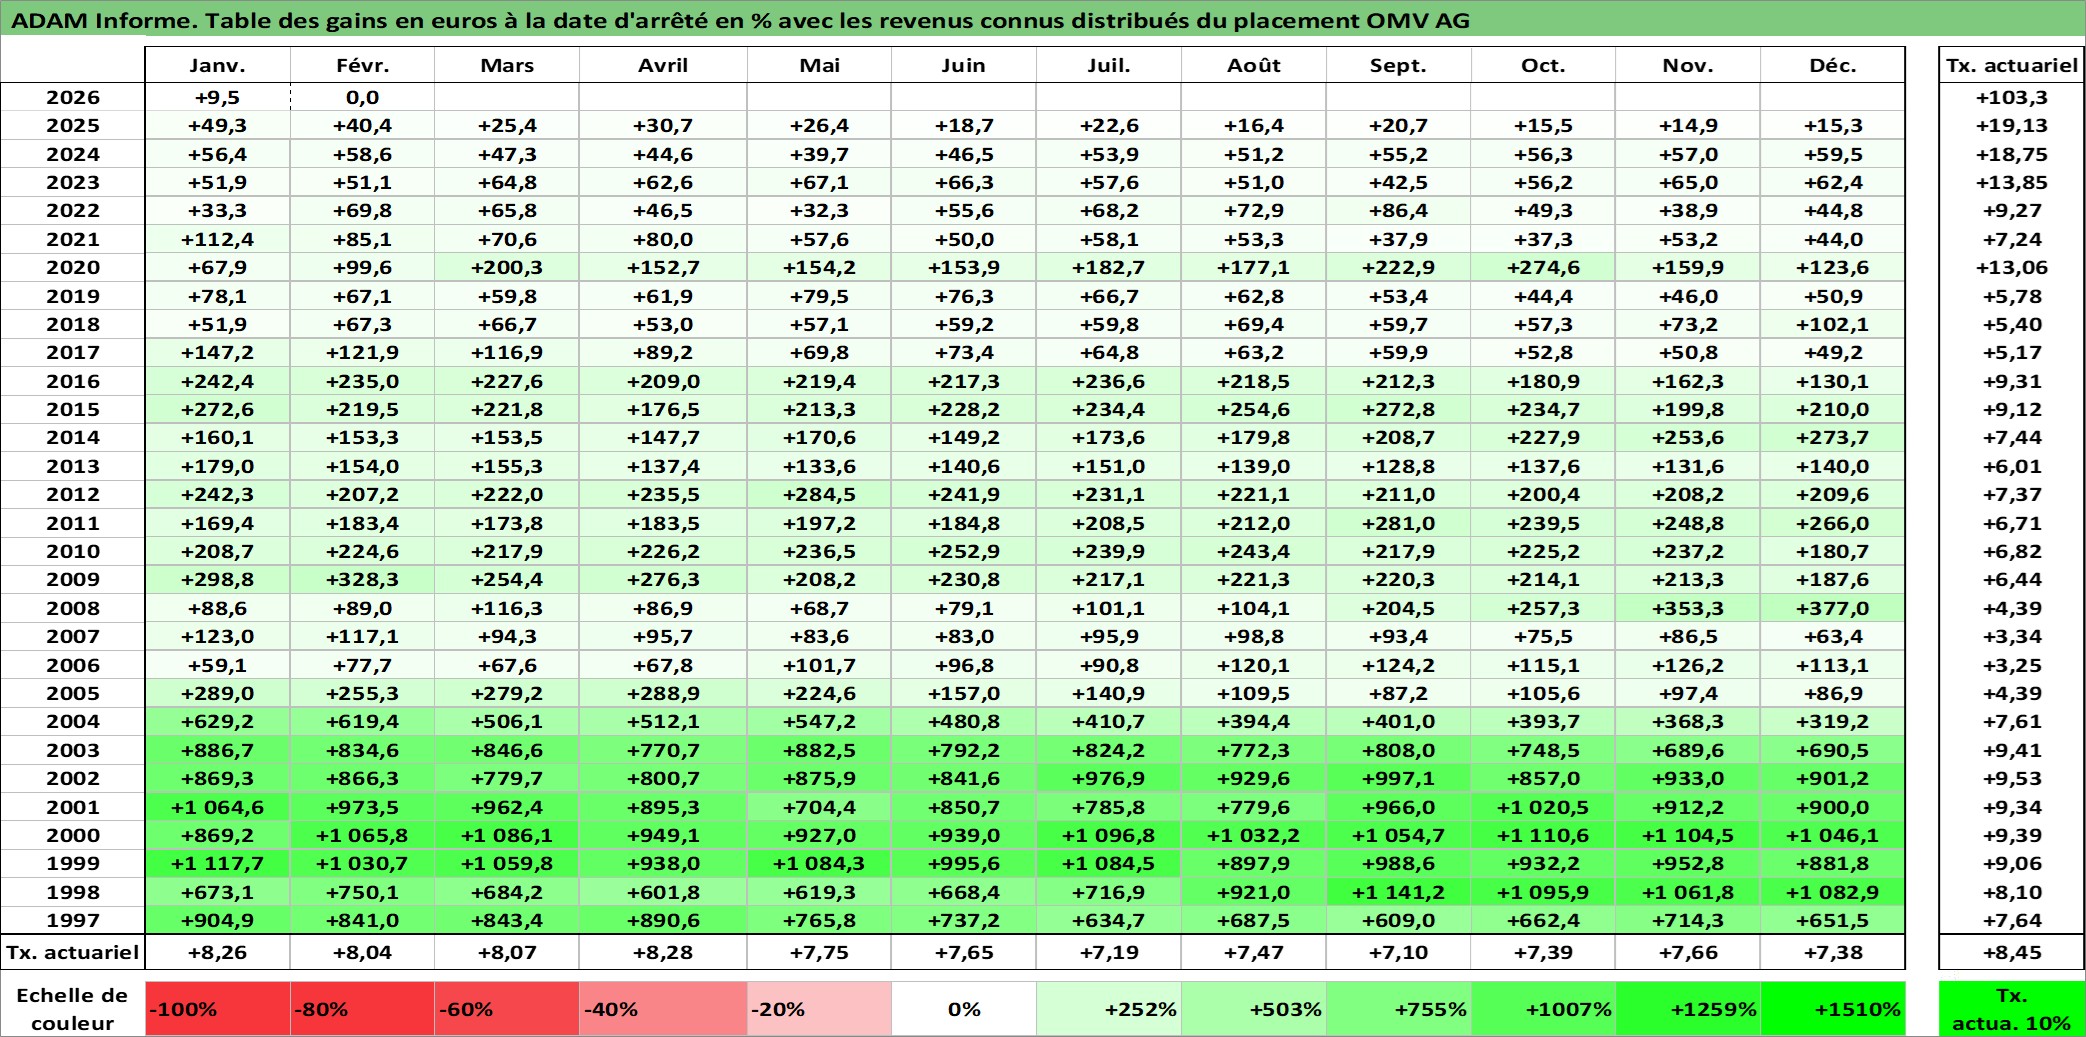Click the +997,1 cell in 2002
The image size is (2086, 1037).
tap(1398, 778)
